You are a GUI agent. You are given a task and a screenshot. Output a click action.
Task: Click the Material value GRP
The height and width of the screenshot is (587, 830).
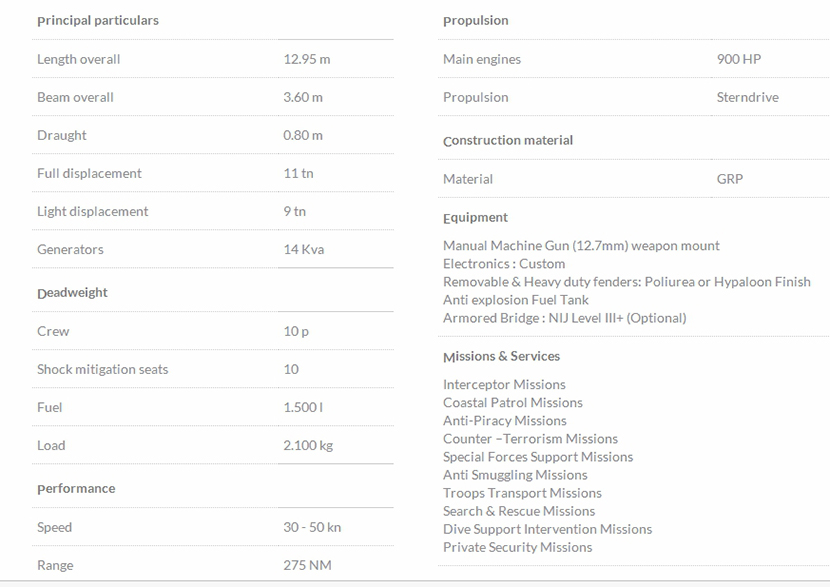click(730, 180)
